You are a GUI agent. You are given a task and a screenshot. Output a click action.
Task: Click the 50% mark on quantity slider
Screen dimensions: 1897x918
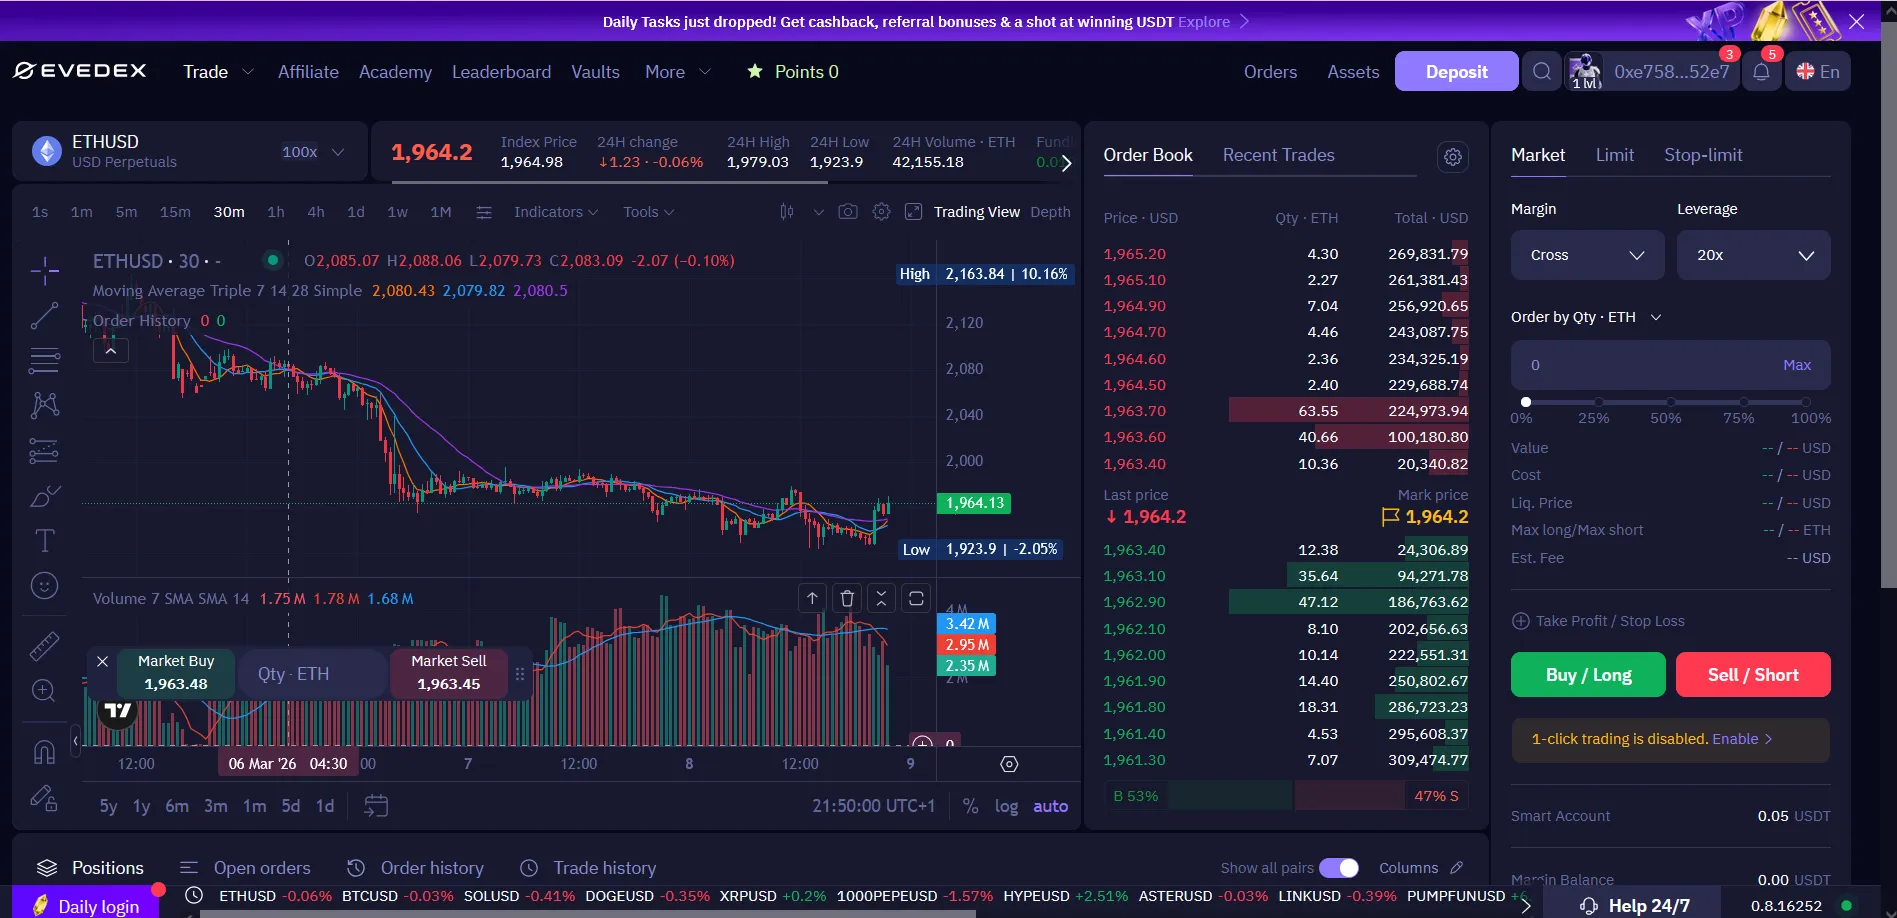(1670, 402)
